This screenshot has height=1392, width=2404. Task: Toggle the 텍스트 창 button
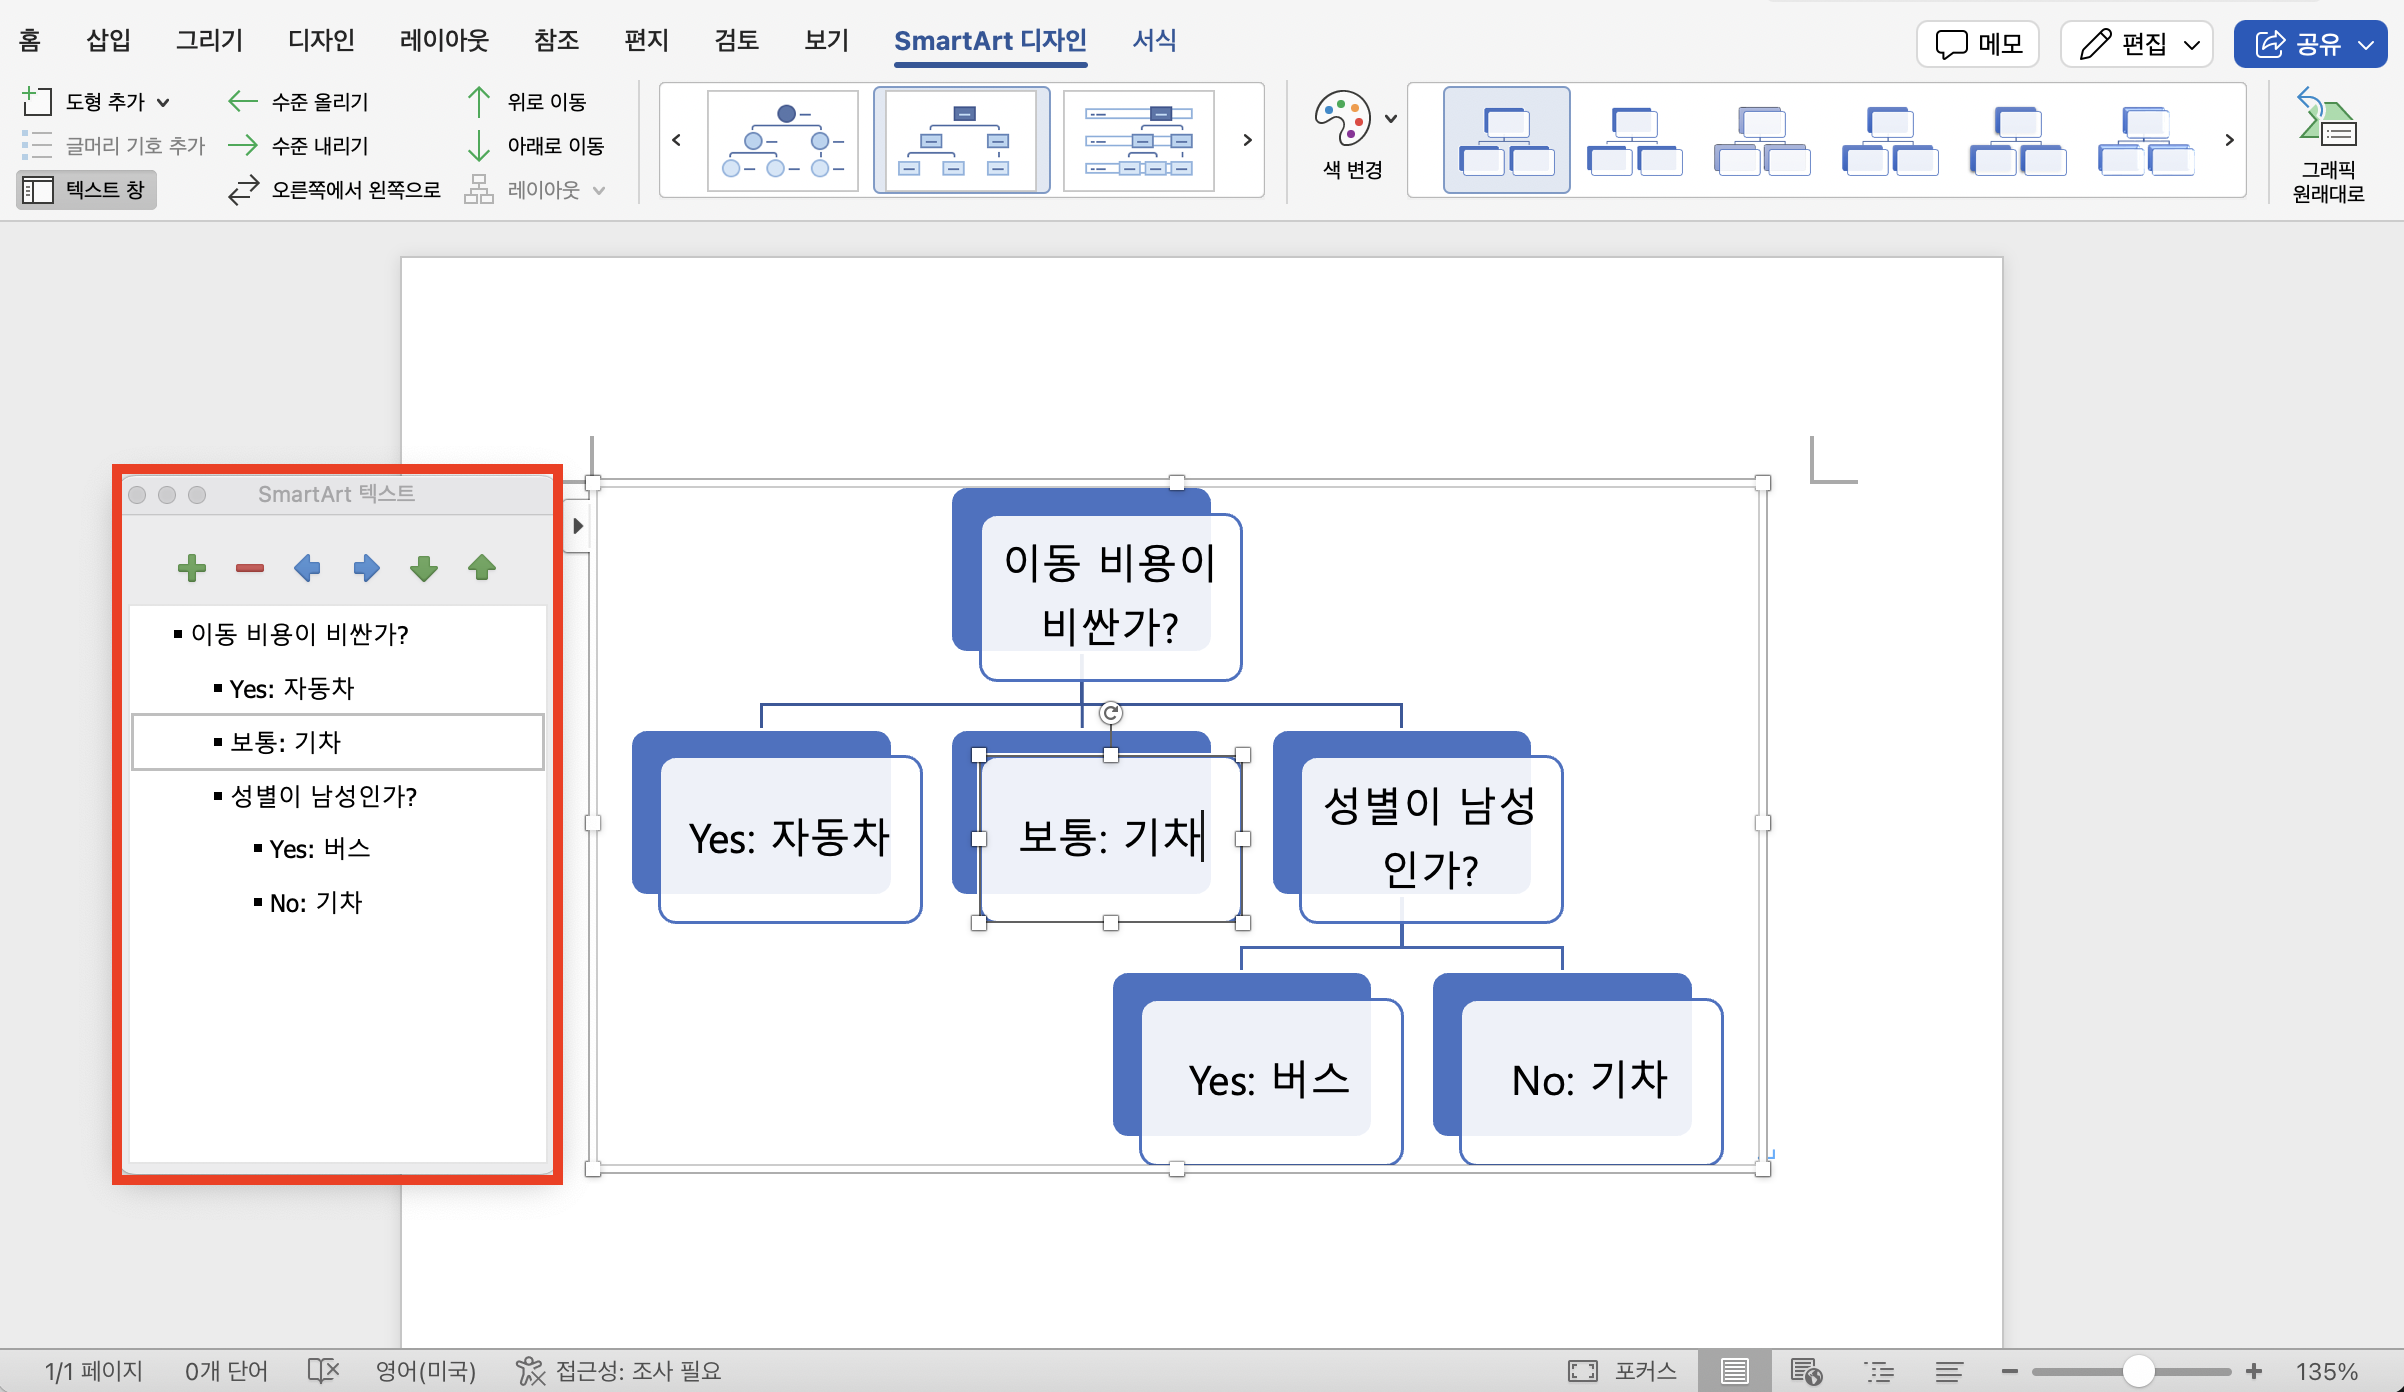click(x=86, y=189)
